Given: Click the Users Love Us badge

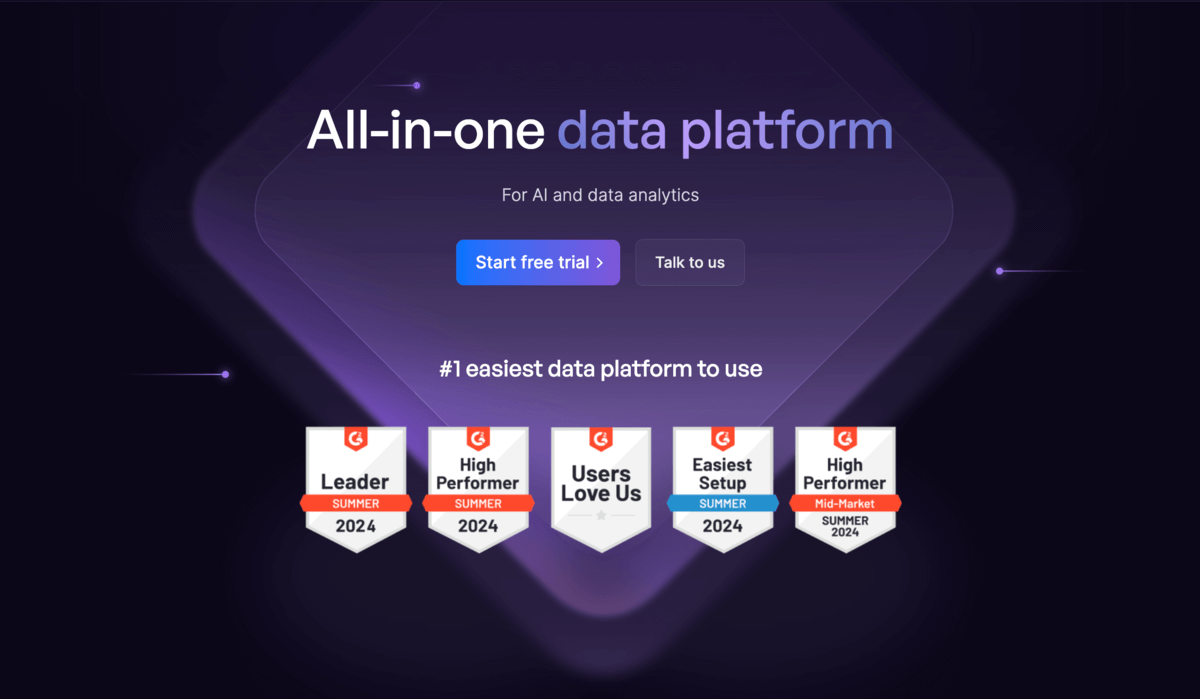Looking at the screenshot, I should click(600, 489).
